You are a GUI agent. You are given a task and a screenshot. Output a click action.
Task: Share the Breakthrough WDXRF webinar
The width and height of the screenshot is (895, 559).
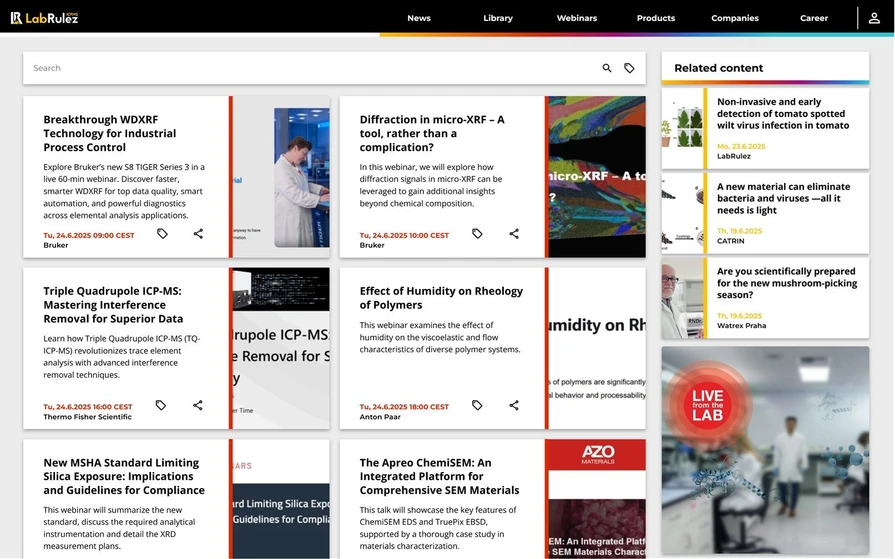pos(198,234)
